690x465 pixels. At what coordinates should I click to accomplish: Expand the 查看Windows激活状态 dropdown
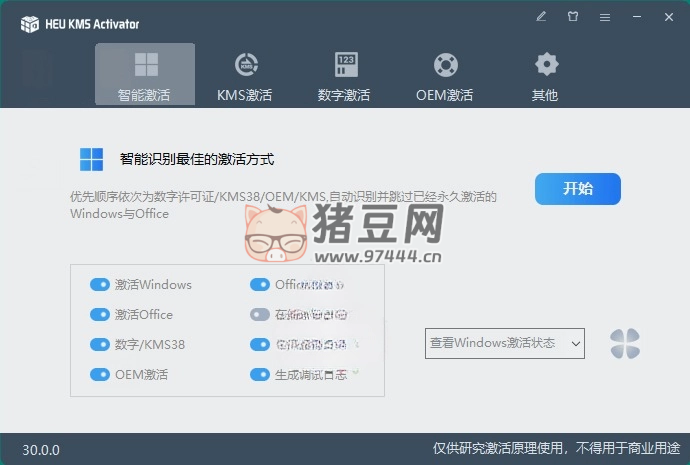coord(505,343)
